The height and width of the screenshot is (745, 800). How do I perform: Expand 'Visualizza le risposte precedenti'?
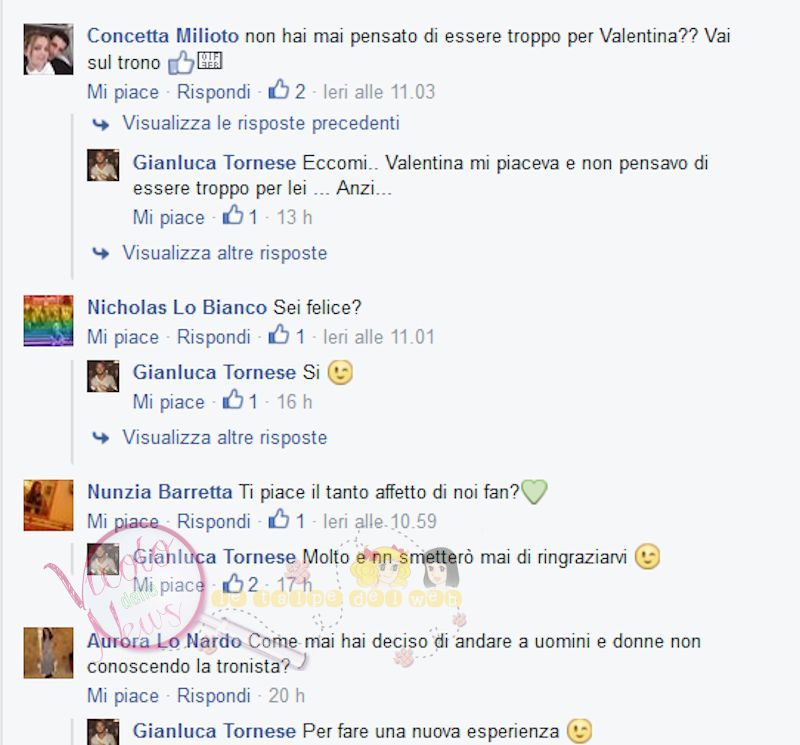click(261, 123)
